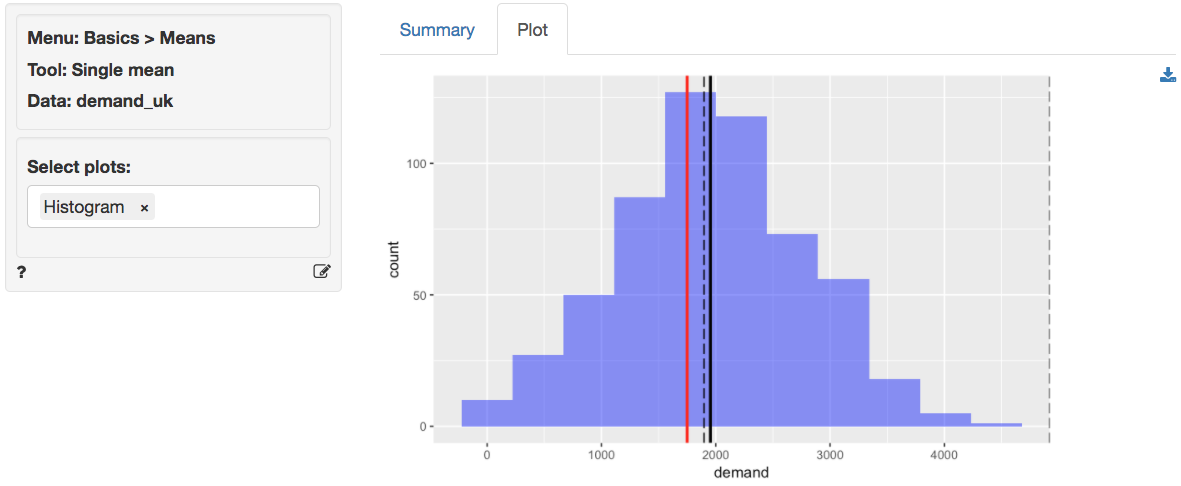This screenshot has height=486, width=1181.
Task: Click the "Tool: Single mean" text
Action: pos(100,70)
